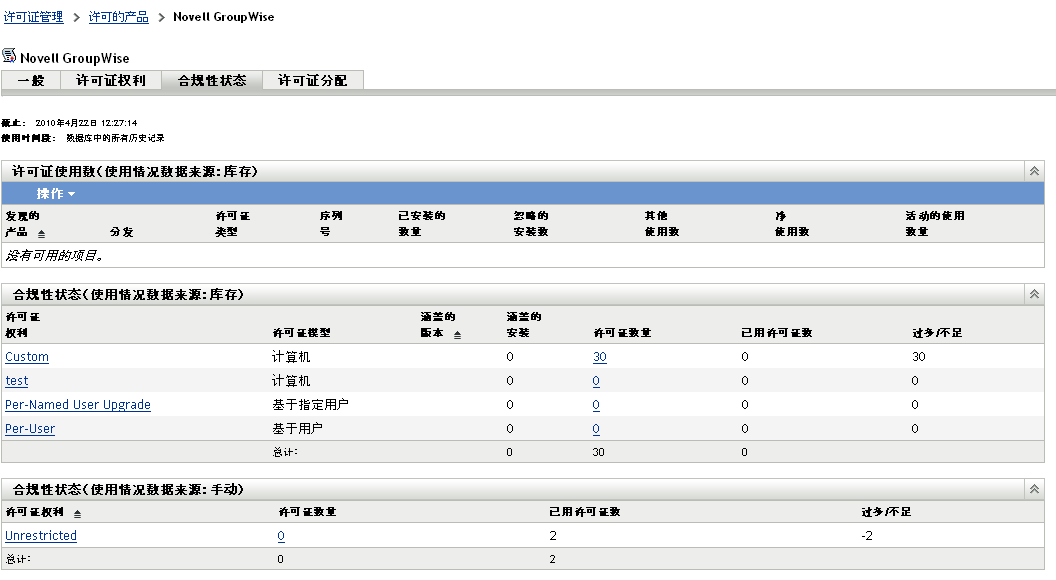Click the Novell GroupWise product icon
This screenshot has width=1056, height=580.
tap(9, 56)
